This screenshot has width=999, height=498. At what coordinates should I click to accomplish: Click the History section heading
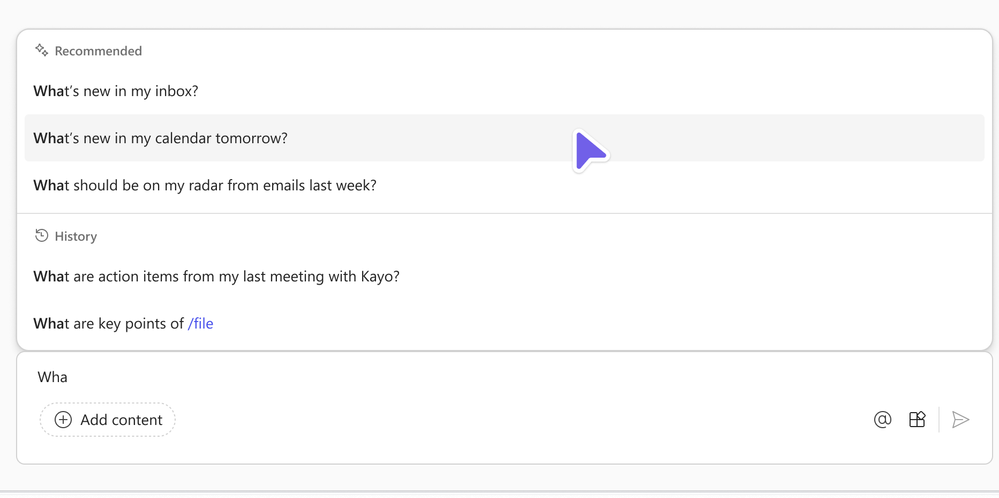tap(76, 237)
